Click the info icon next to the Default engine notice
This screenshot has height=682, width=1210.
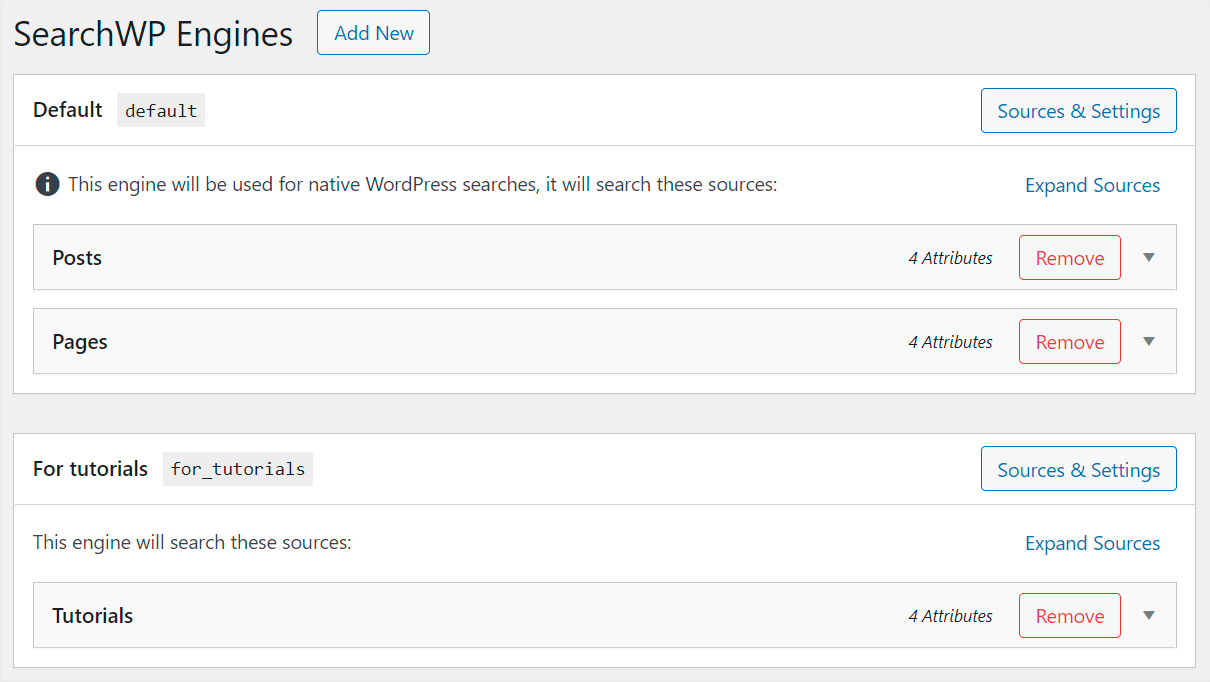click(47, 184)
